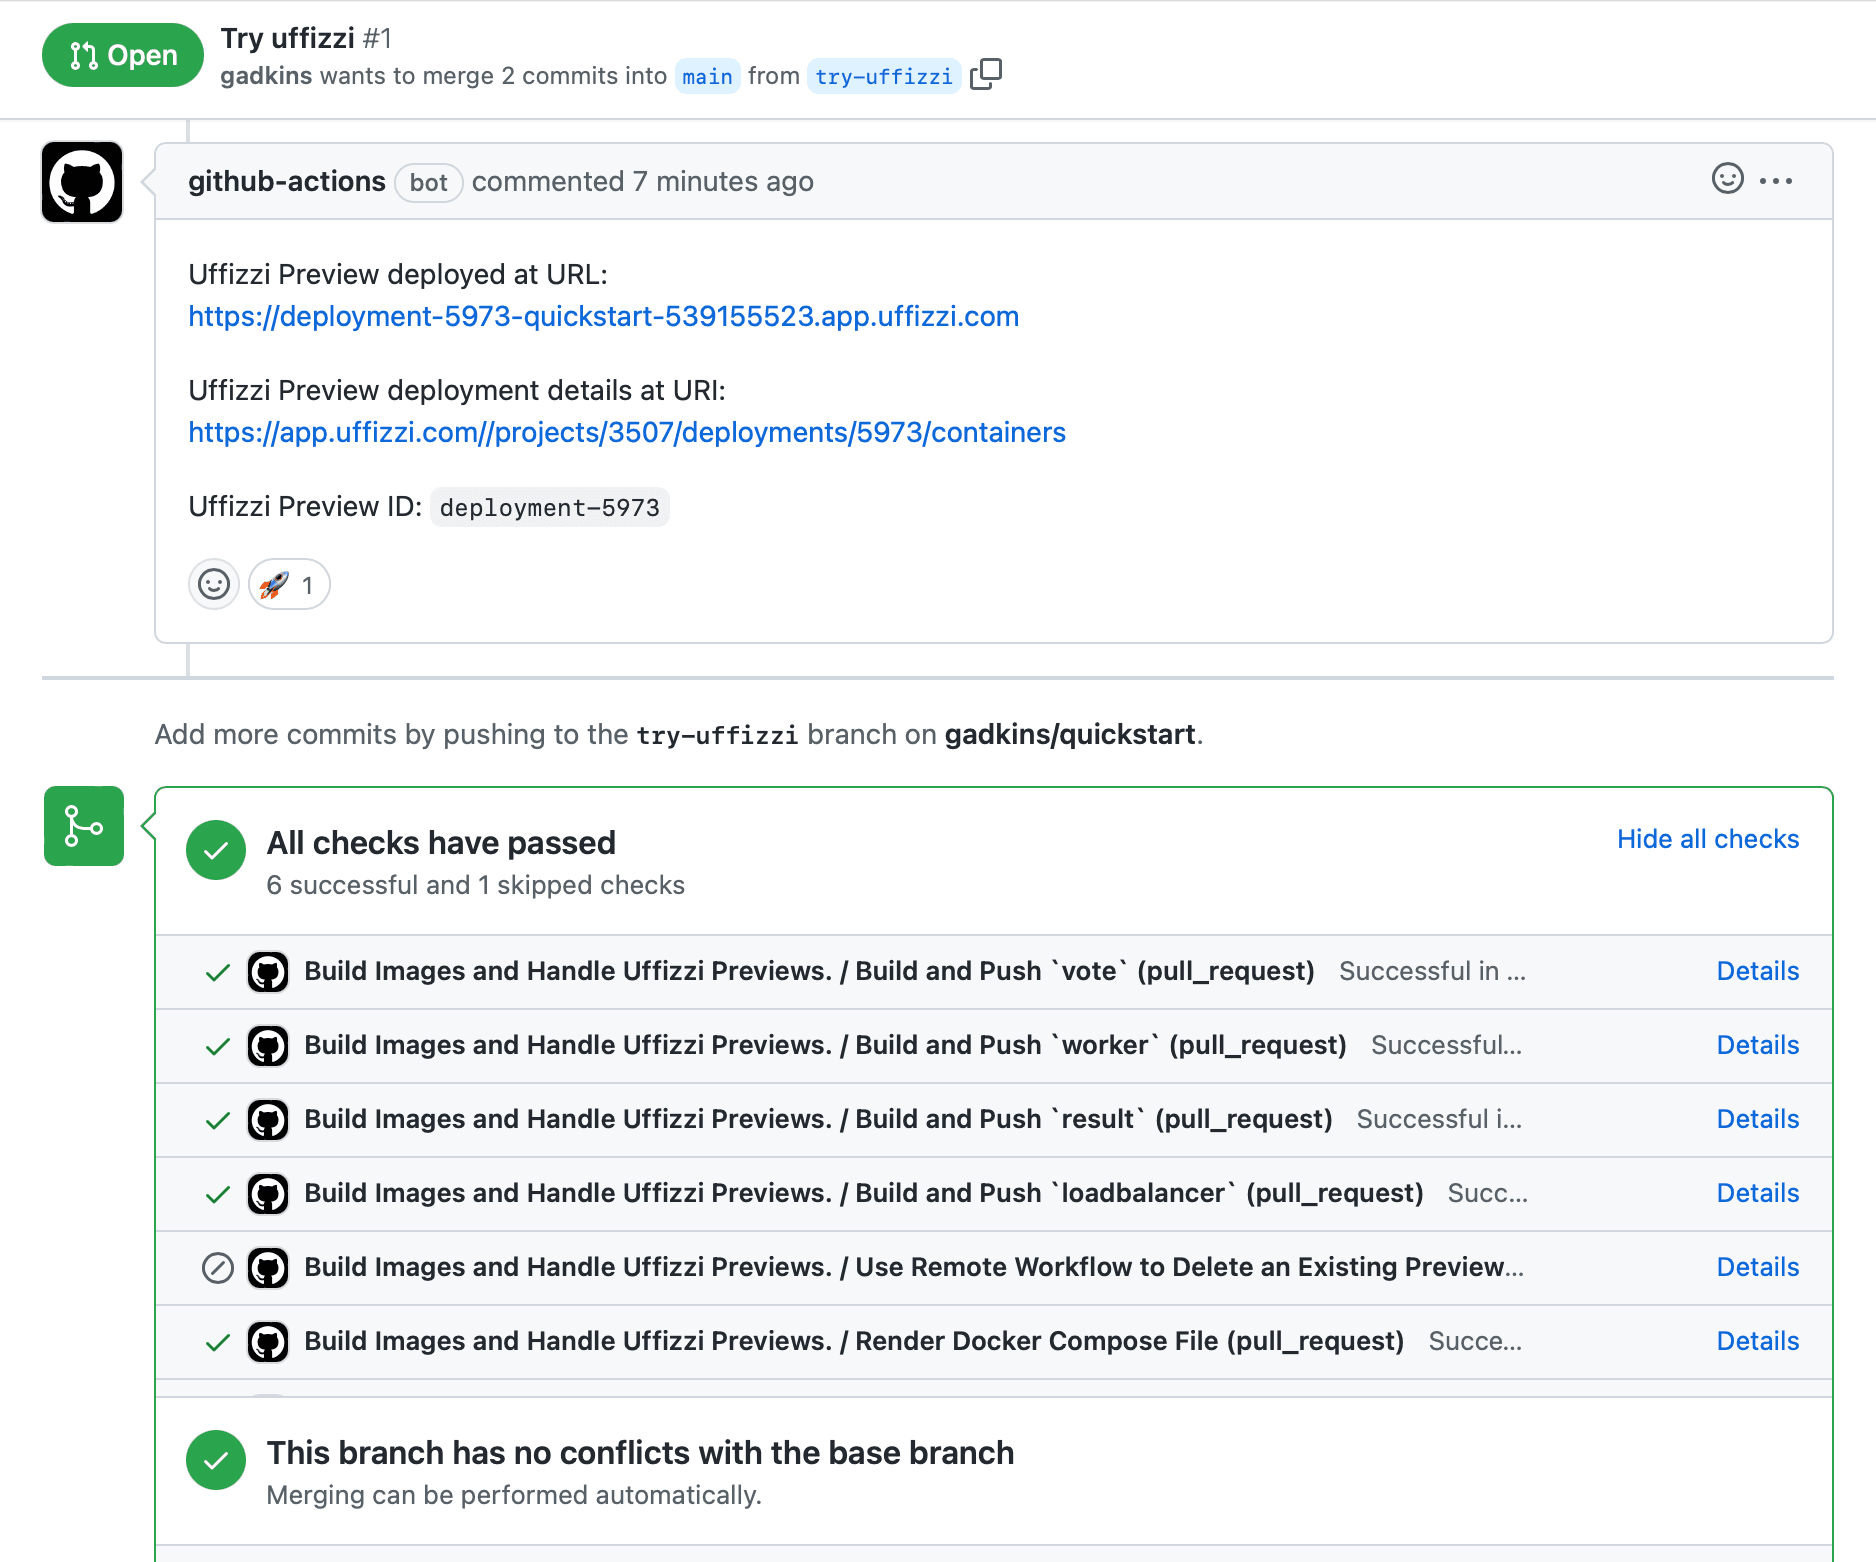Click the green check beside no conflicts message

[216, 1460]
